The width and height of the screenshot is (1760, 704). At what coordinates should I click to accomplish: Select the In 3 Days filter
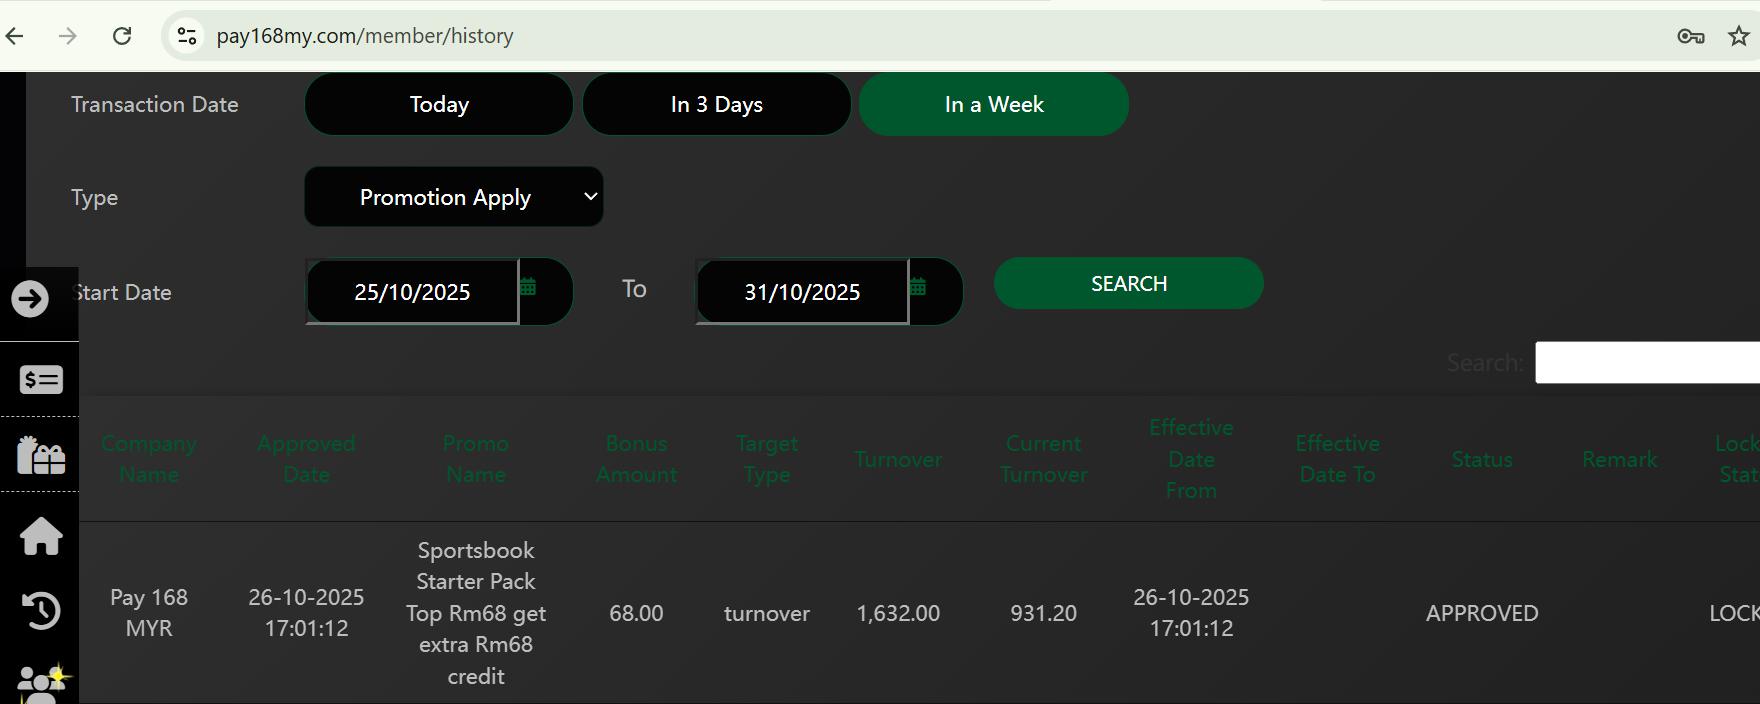click(716, 104)
